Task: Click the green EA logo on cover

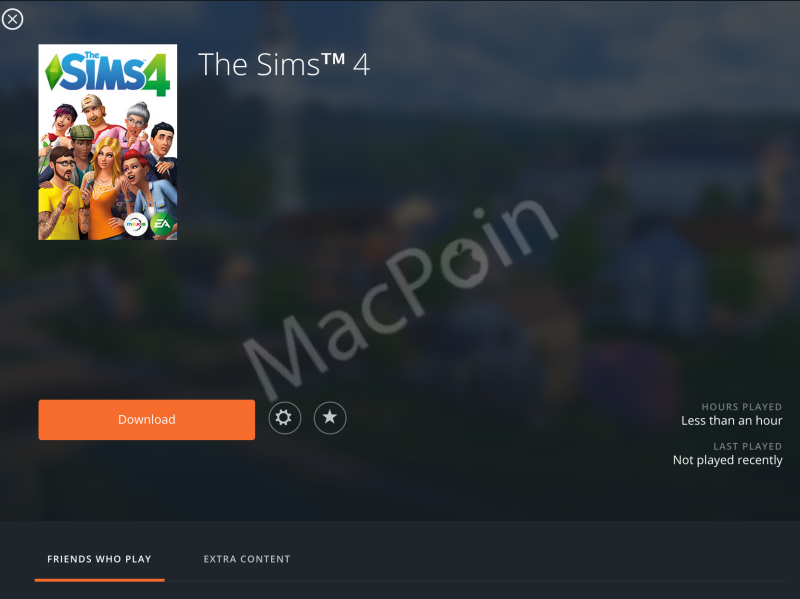Action: tap(162, 224)
